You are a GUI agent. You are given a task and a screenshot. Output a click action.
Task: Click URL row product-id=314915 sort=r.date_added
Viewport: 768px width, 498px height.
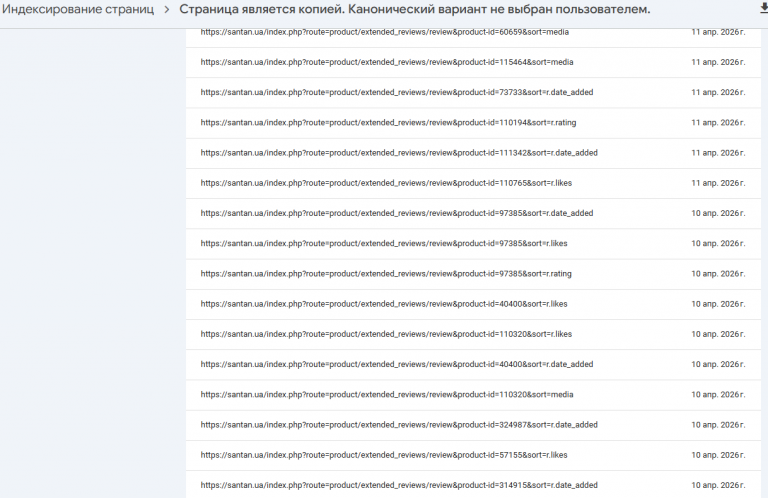pos(473,485)
